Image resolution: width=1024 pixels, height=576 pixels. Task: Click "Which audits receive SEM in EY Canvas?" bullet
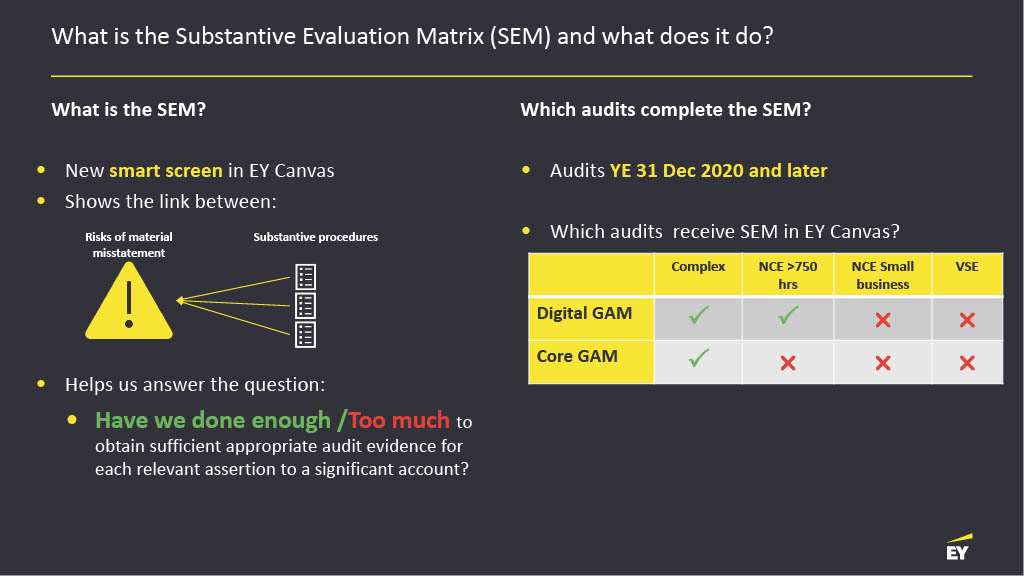[725, 231]
